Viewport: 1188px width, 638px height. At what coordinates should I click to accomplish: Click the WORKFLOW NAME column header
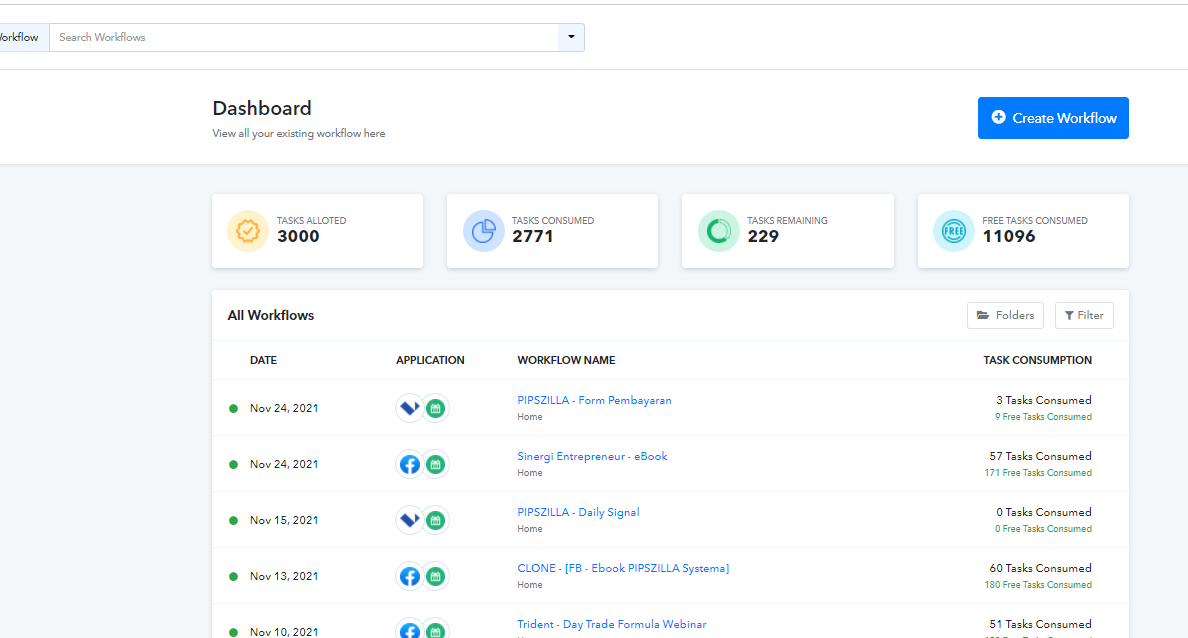coord(566,360)
